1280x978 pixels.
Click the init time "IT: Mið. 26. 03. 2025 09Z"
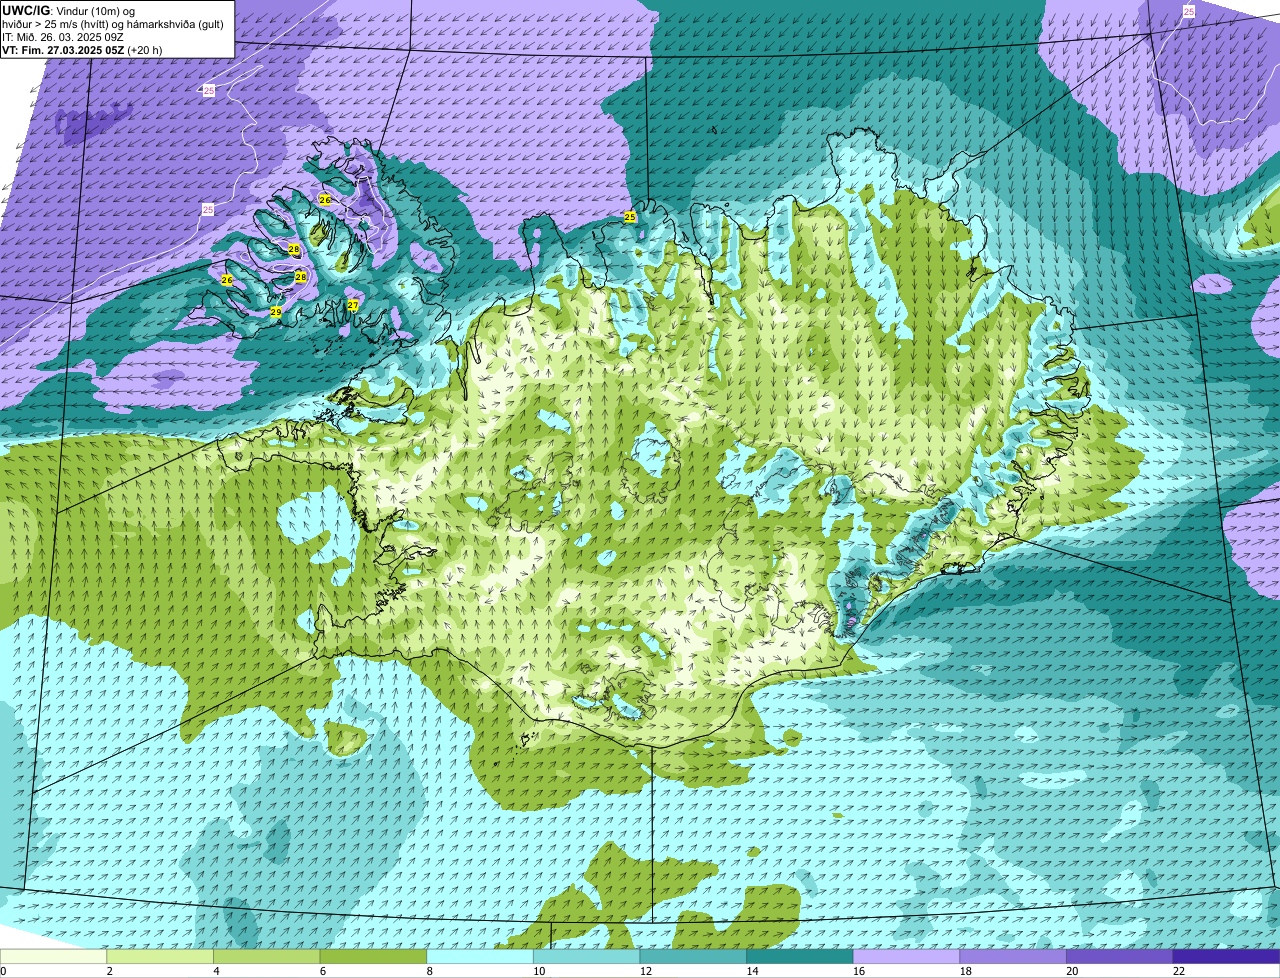pyautogui.click(x=65, y=36)
